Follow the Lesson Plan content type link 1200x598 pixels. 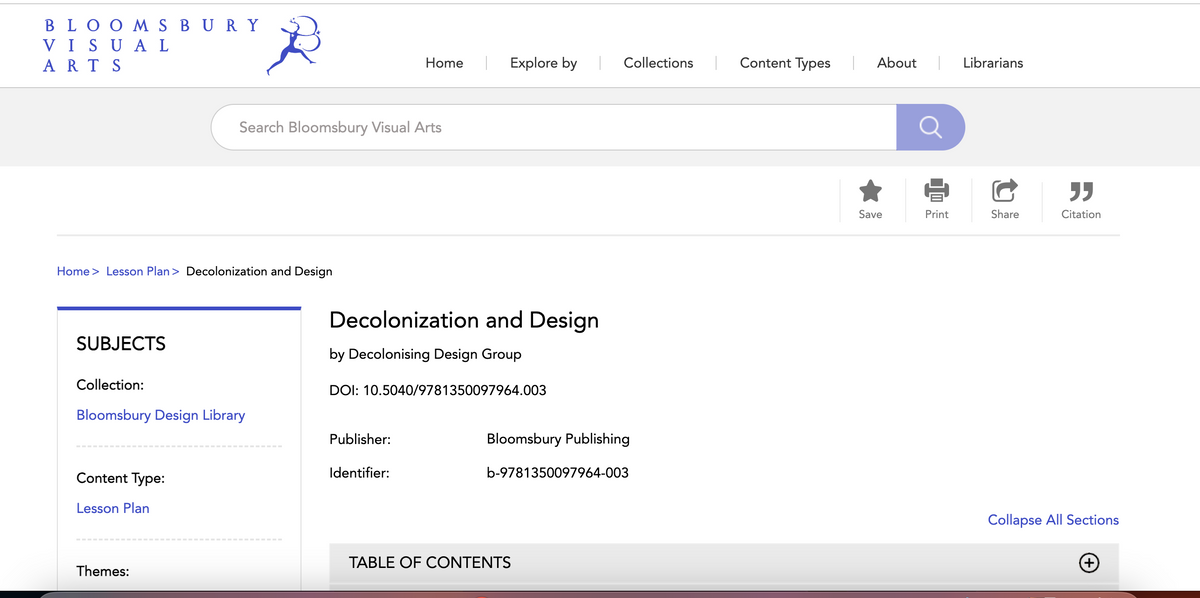tap(113, 508)
